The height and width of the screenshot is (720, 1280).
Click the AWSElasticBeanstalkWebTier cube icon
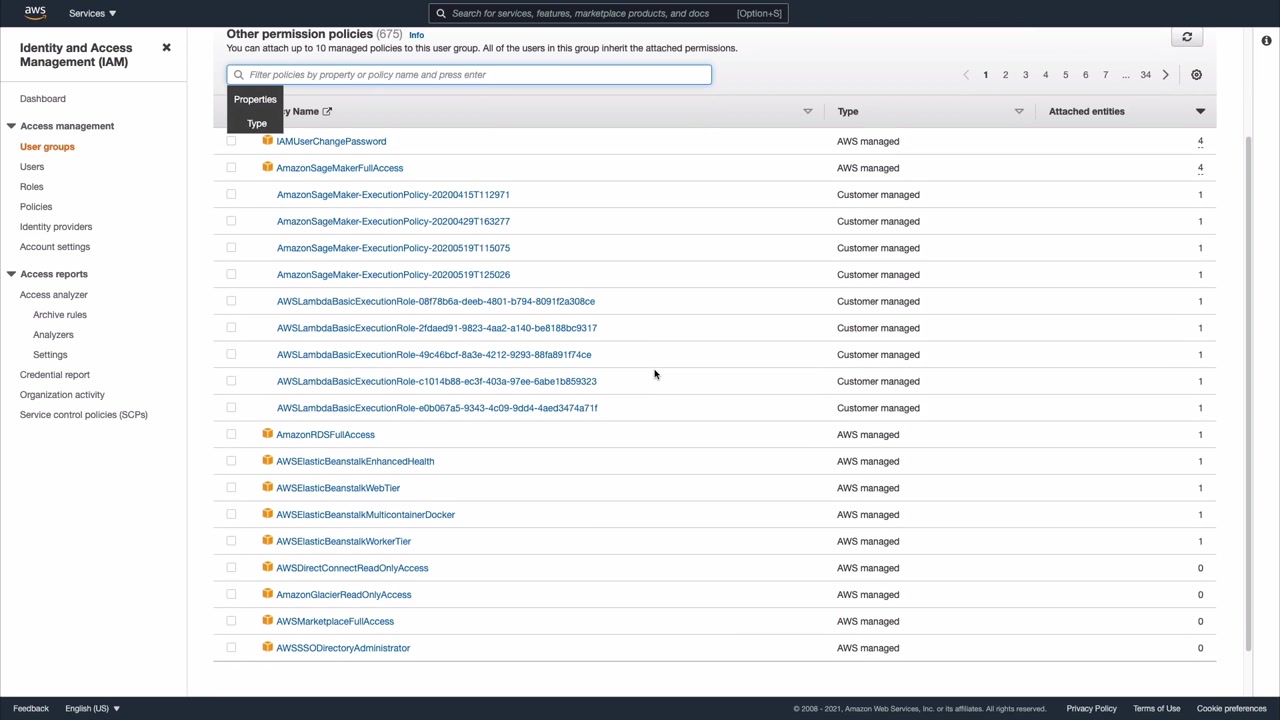pos(267,487)
